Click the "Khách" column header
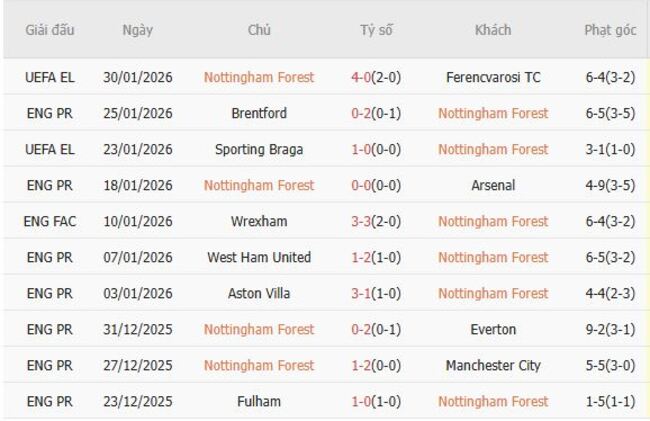 click(x=493, y=30)
